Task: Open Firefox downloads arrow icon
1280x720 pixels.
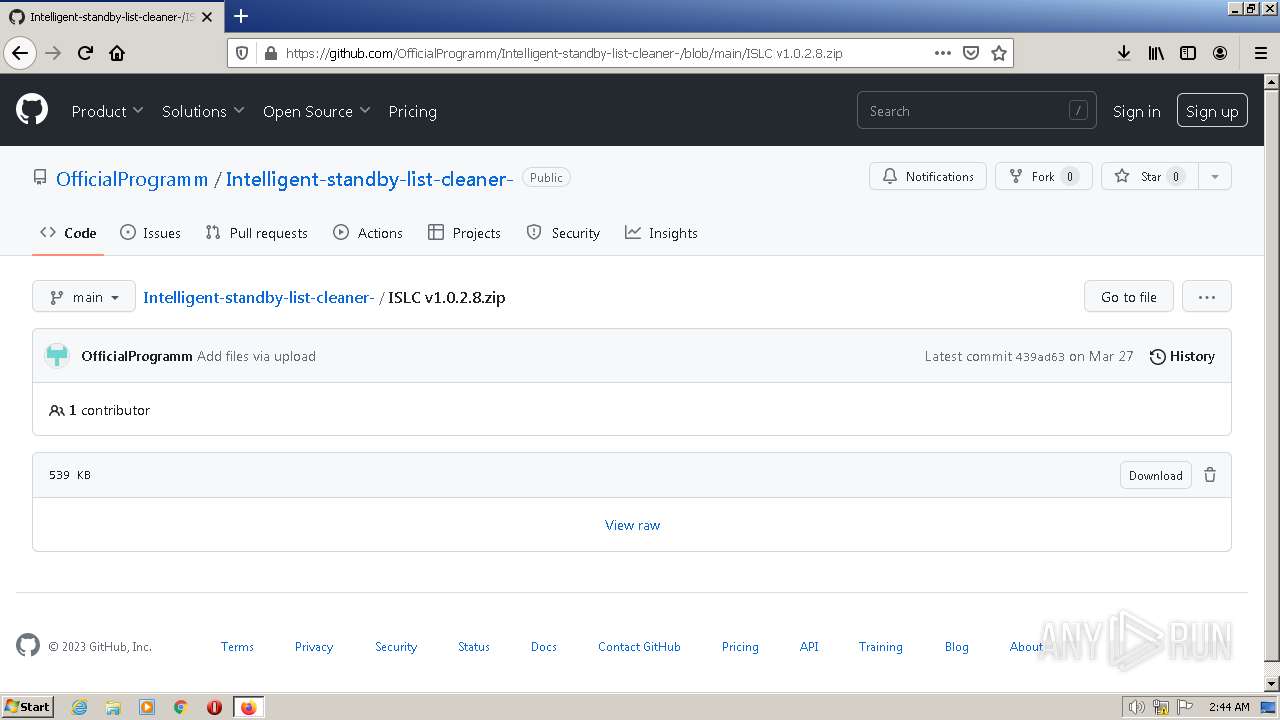Action: (x=1124, y=53)
